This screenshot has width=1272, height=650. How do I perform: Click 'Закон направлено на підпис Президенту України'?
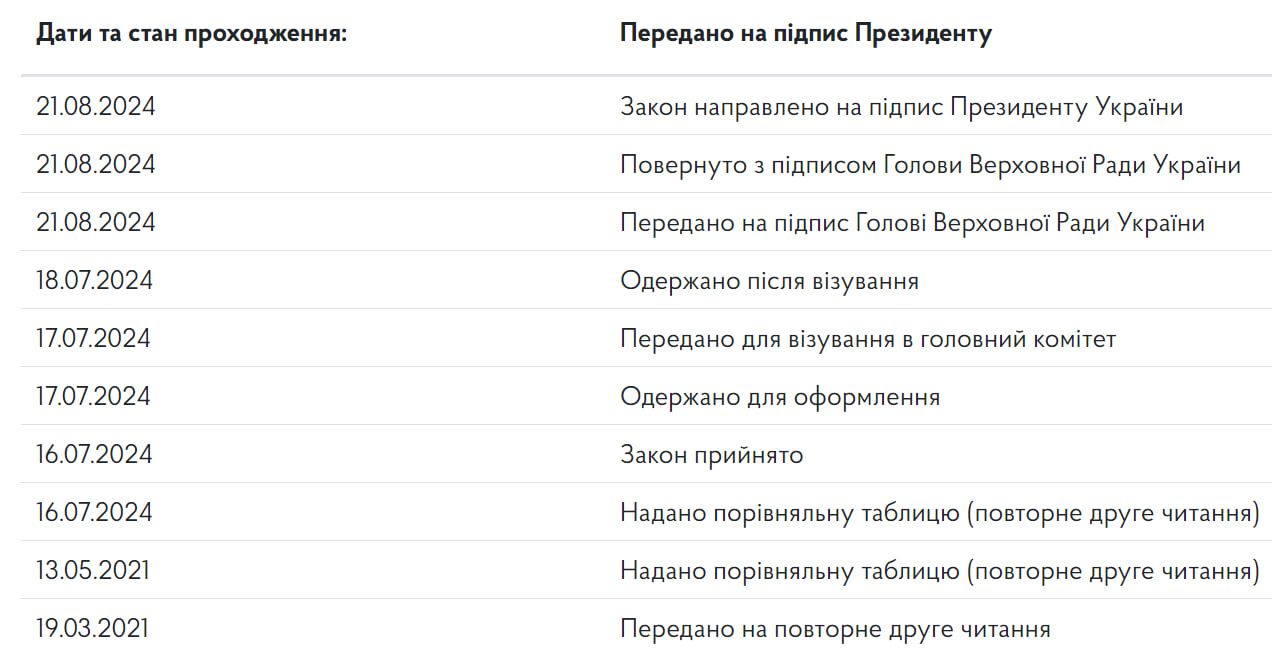(901, 106)
